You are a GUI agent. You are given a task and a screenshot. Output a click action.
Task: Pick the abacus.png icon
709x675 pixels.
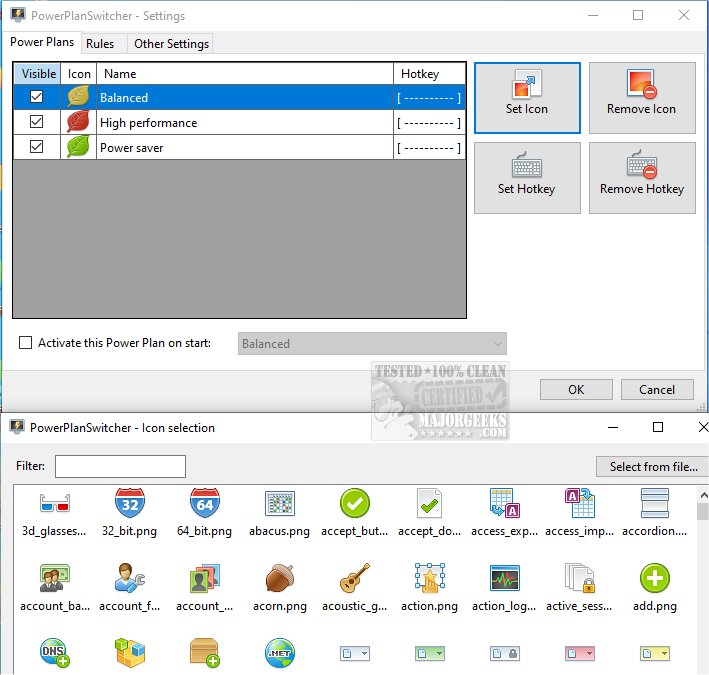click(279, 503)
